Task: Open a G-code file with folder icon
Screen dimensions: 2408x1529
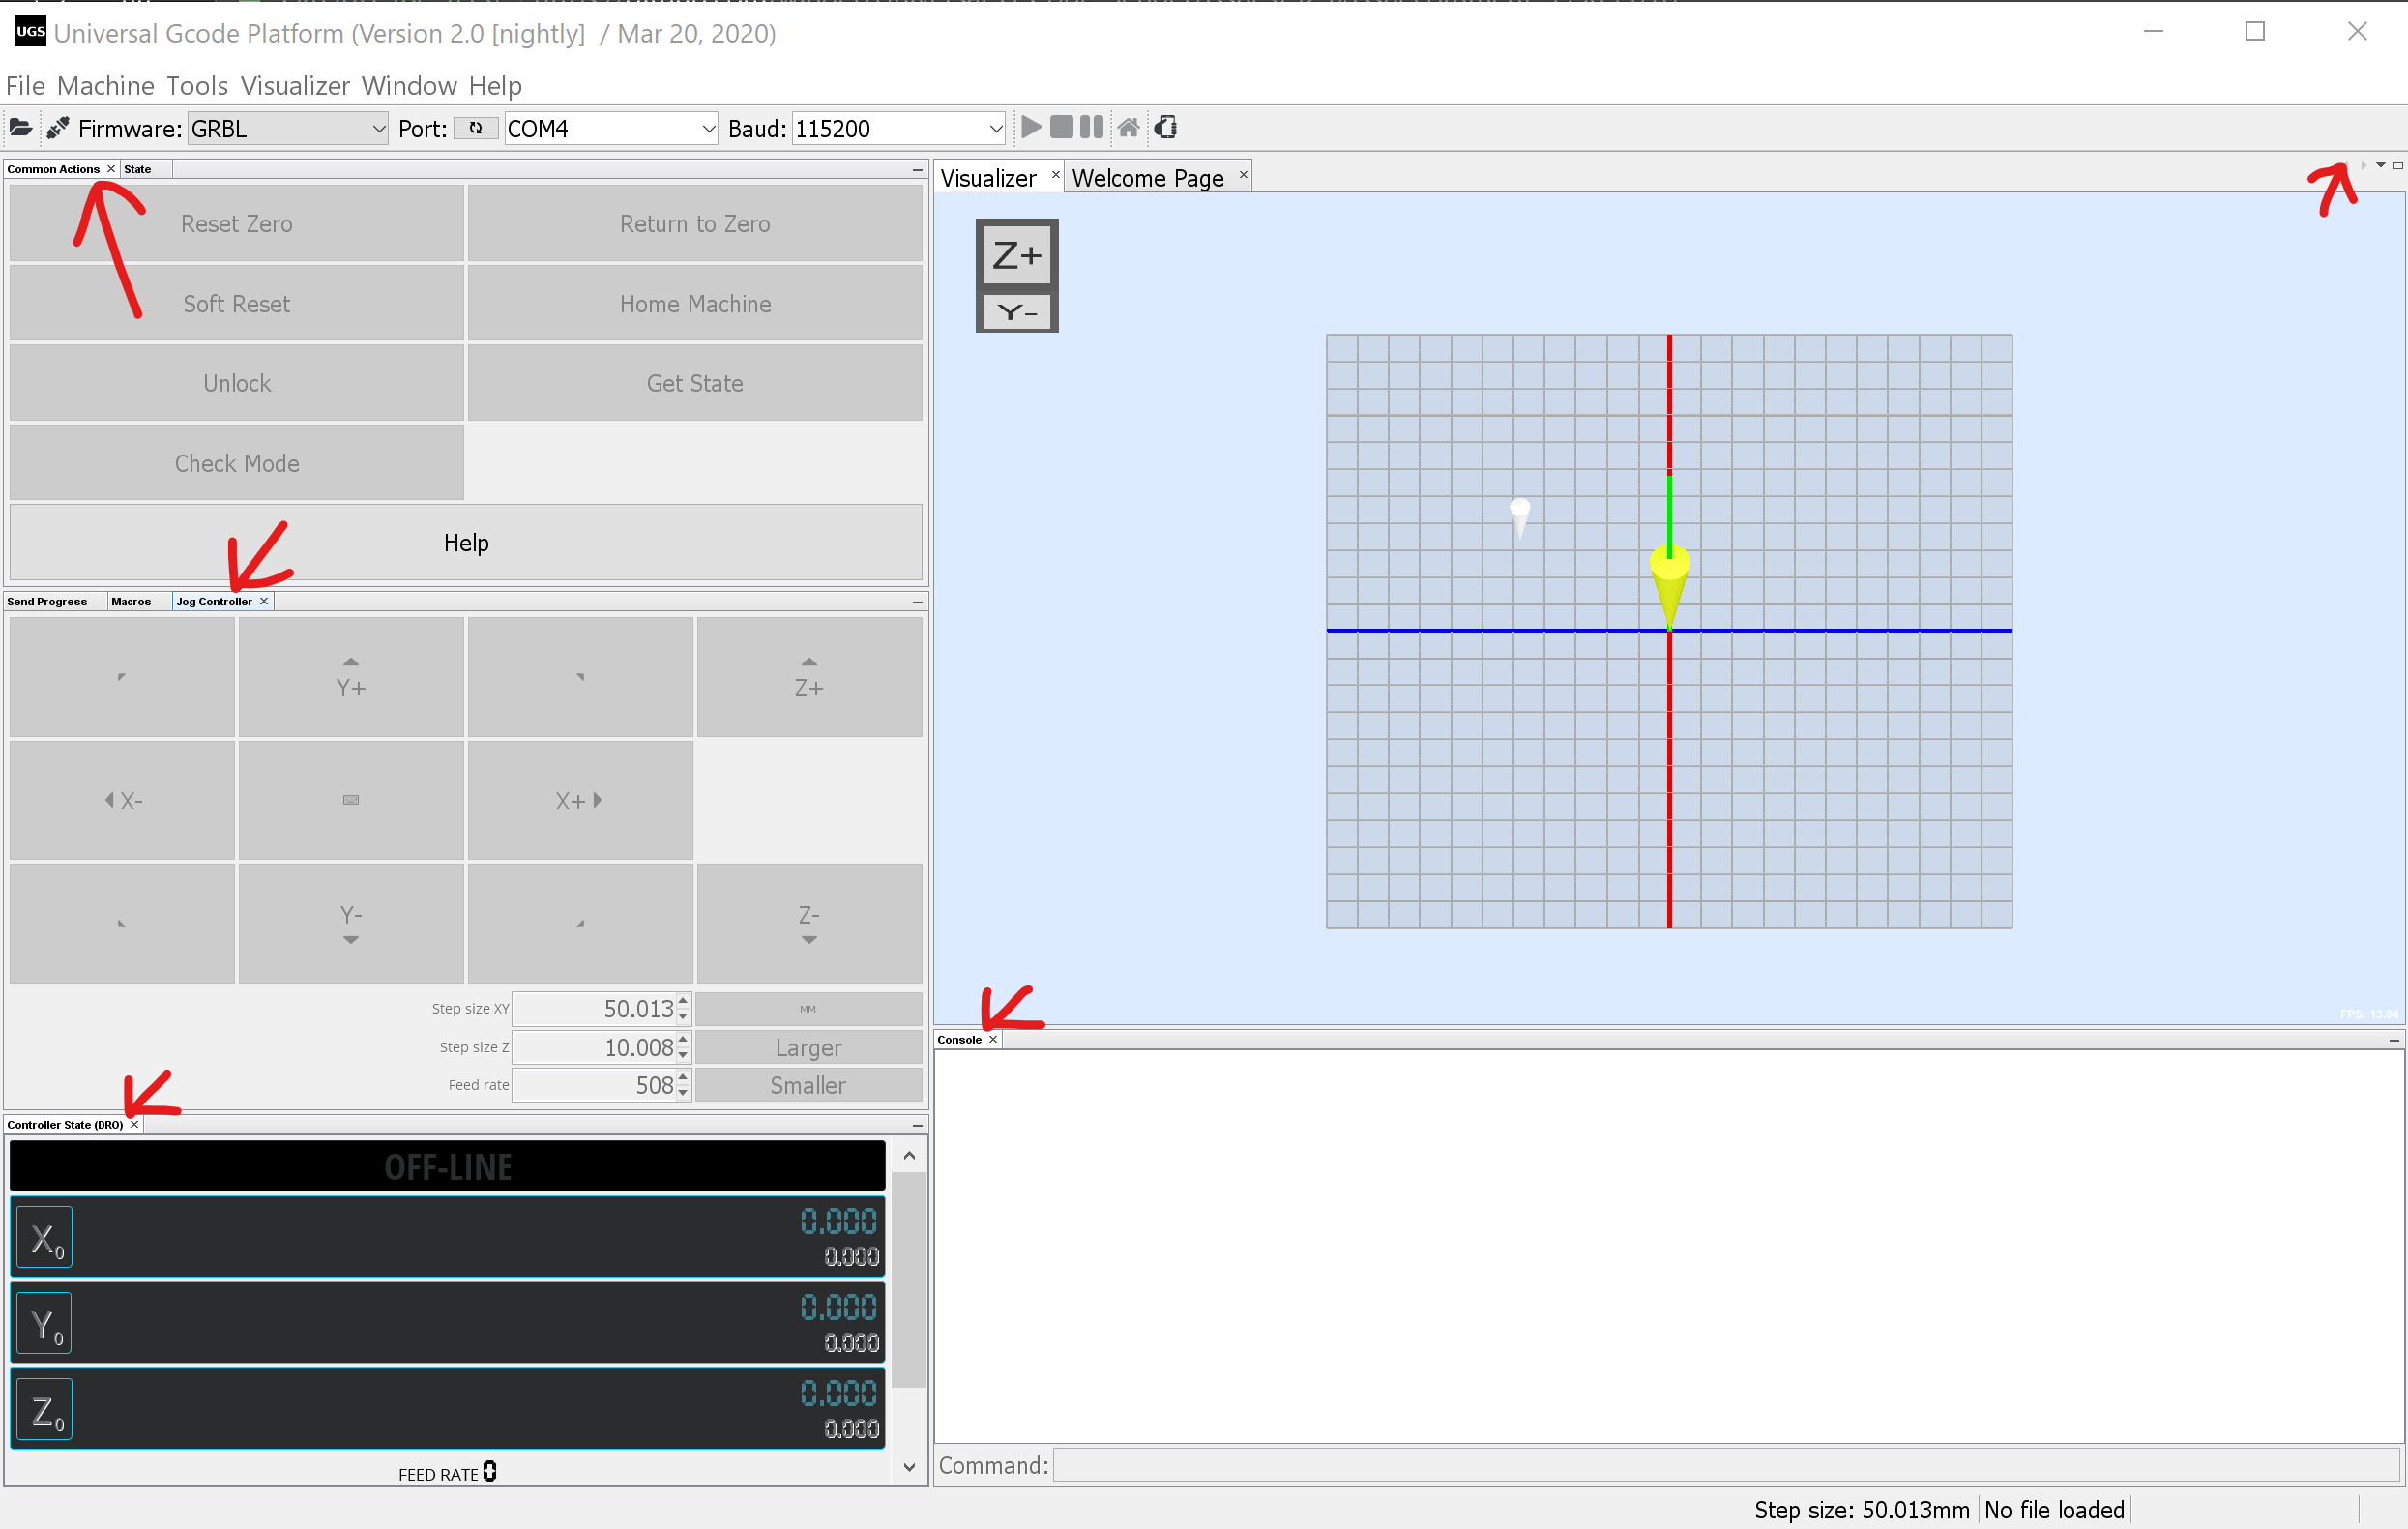Action: (20, 128)
